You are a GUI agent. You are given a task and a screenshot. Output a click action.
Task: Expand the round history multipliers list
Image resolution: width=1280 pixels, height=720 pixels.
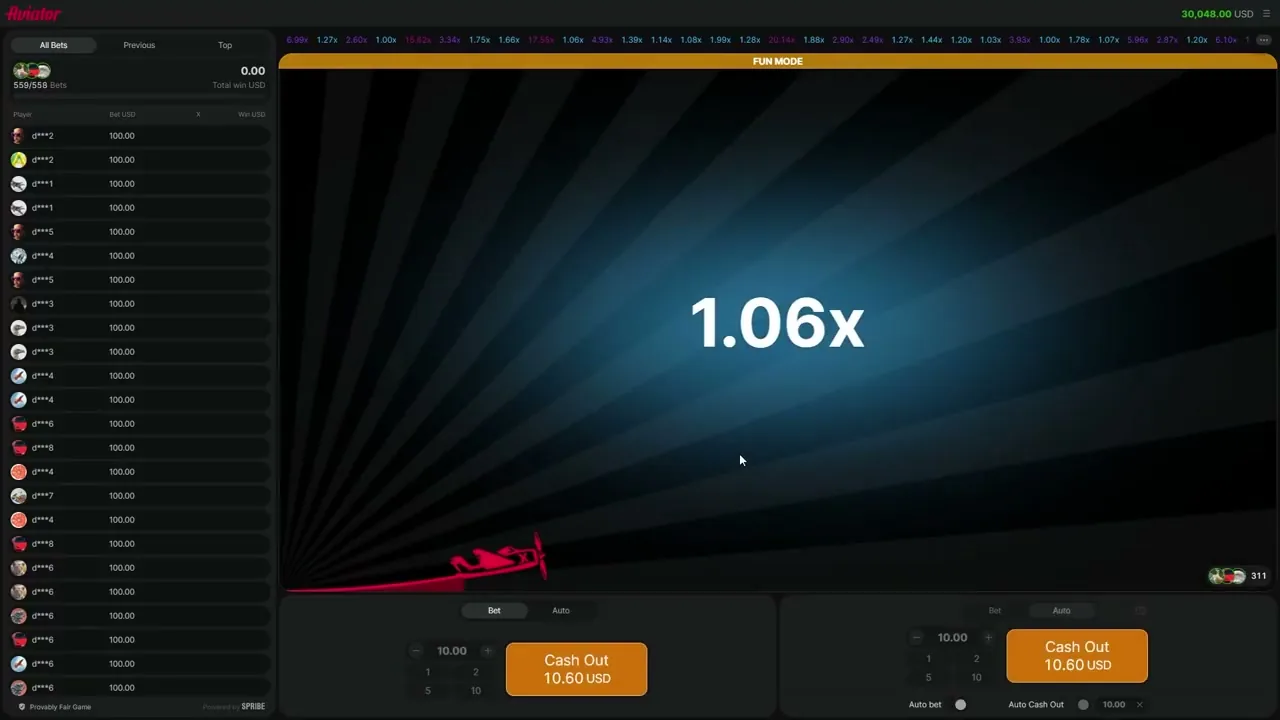[1262, 40]
